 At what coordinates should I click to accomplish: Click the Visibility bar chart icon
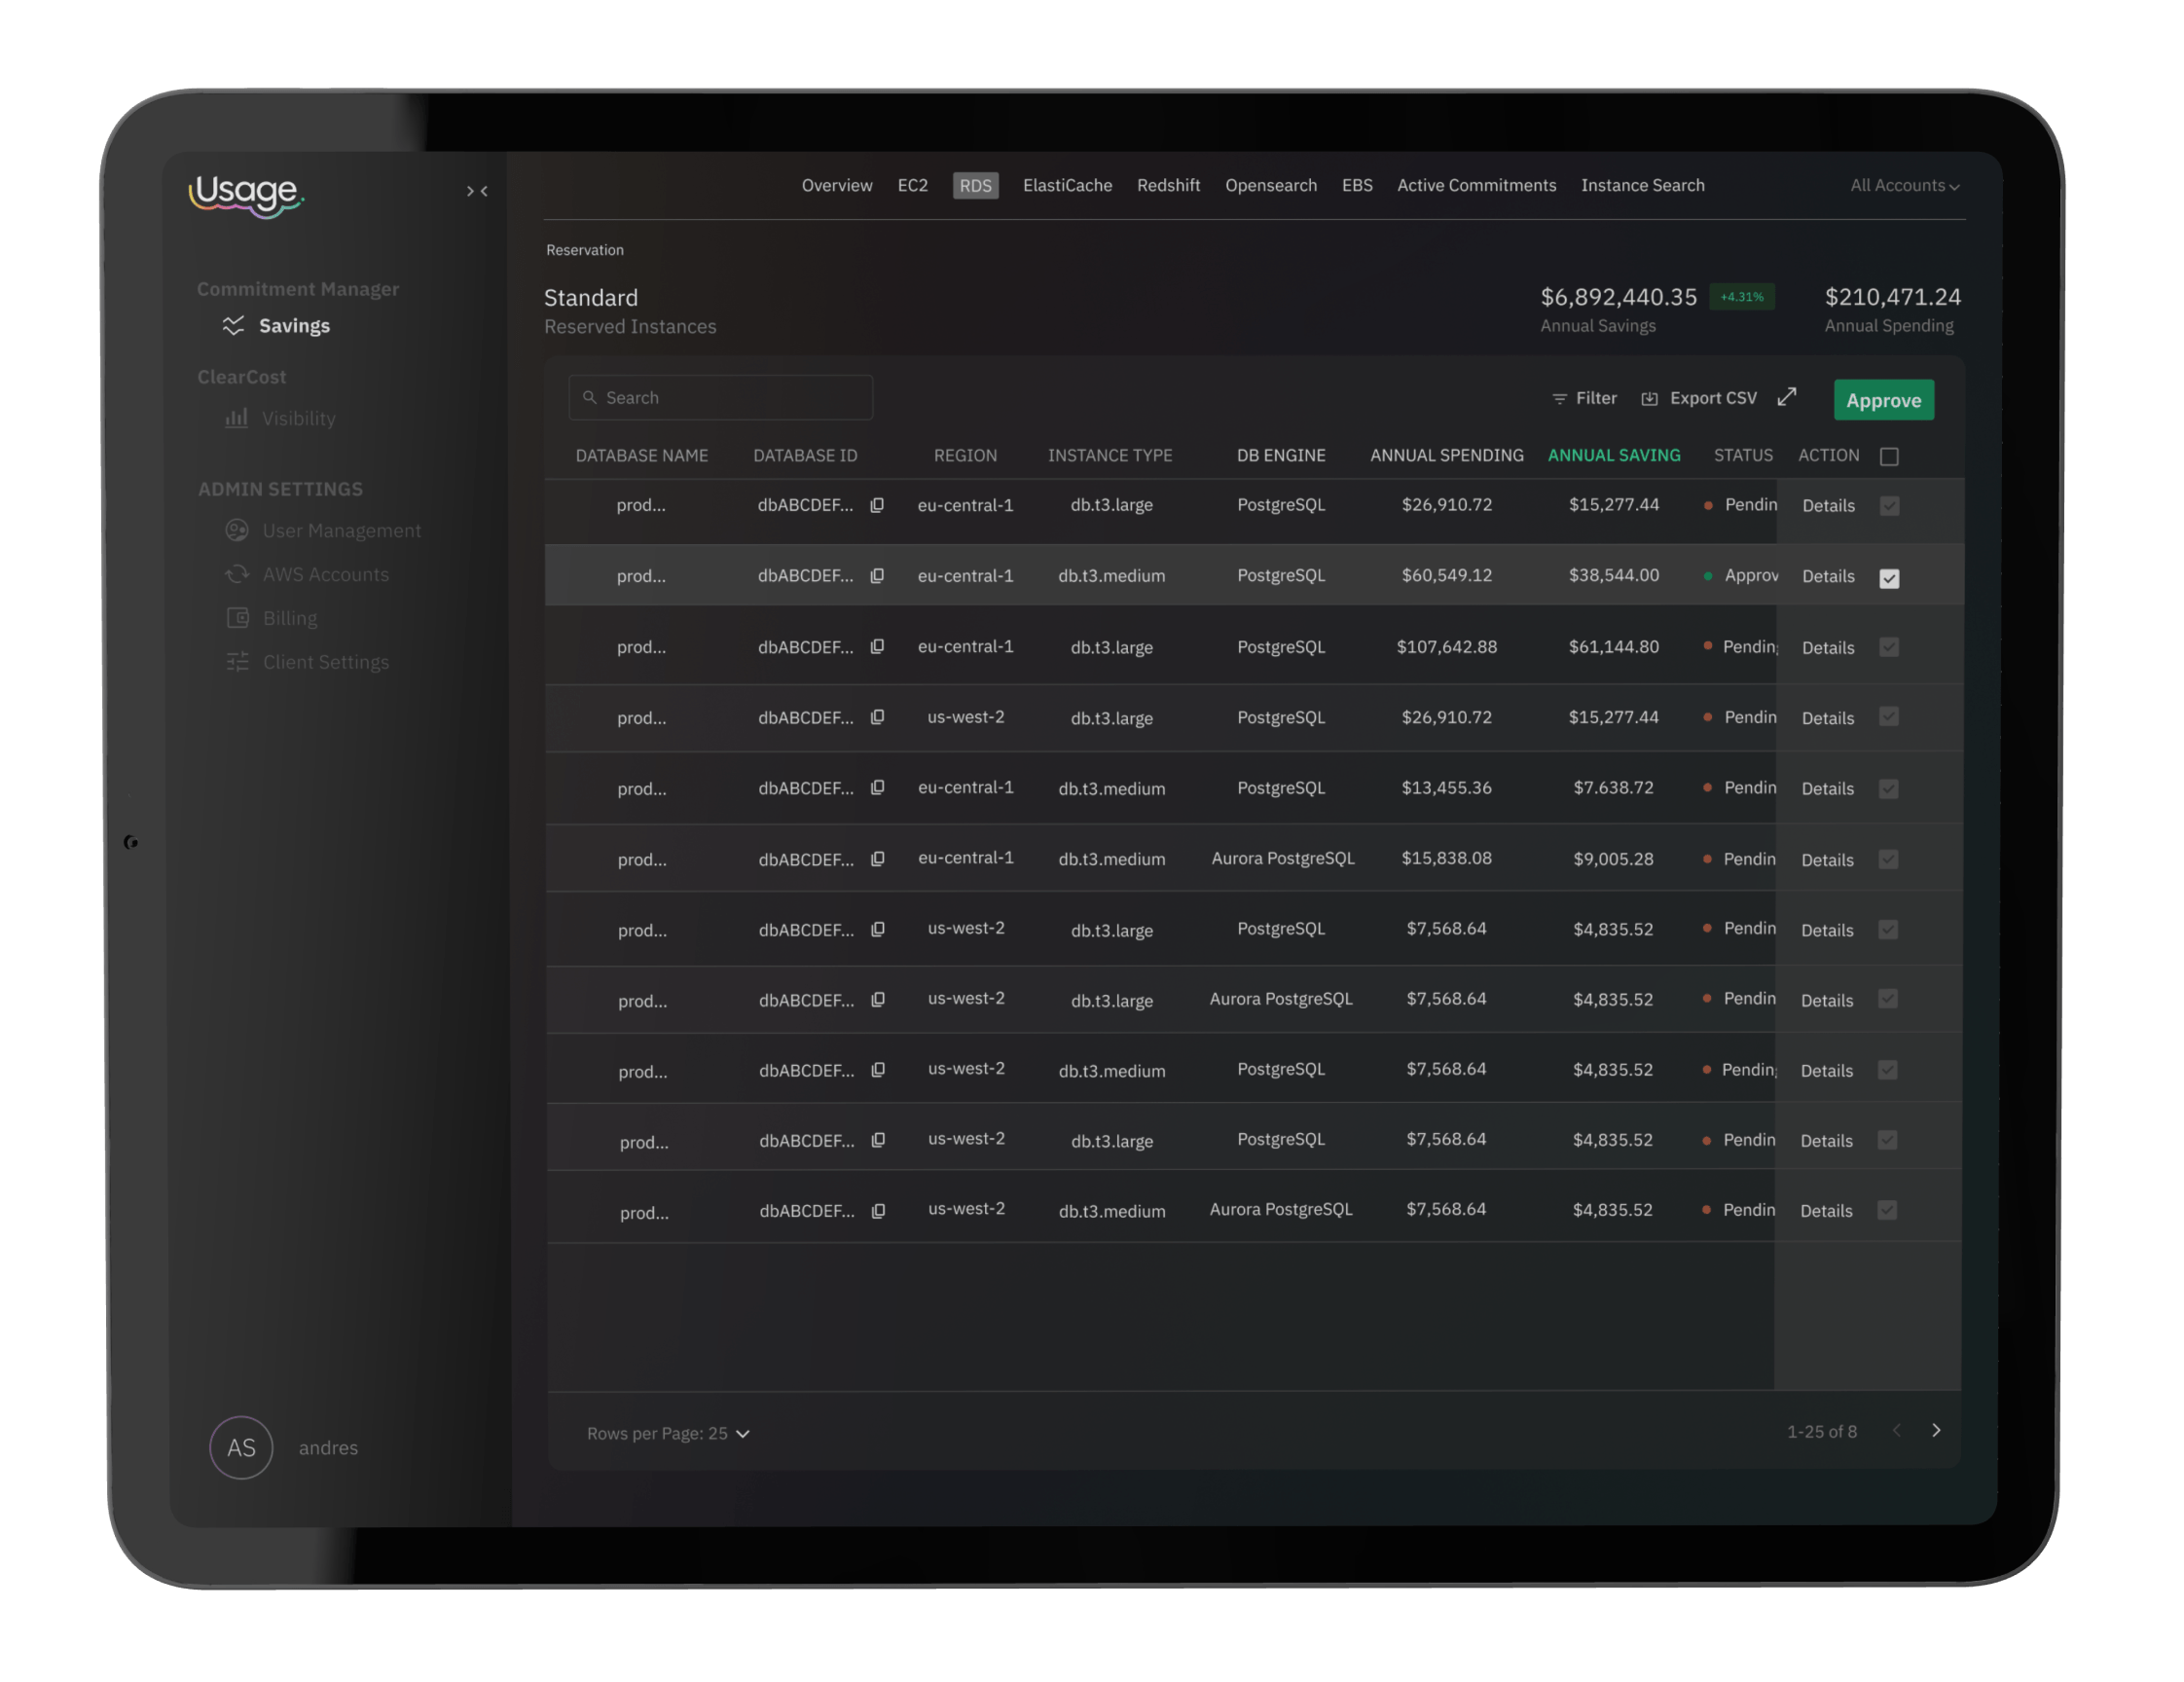coord(236,418)
